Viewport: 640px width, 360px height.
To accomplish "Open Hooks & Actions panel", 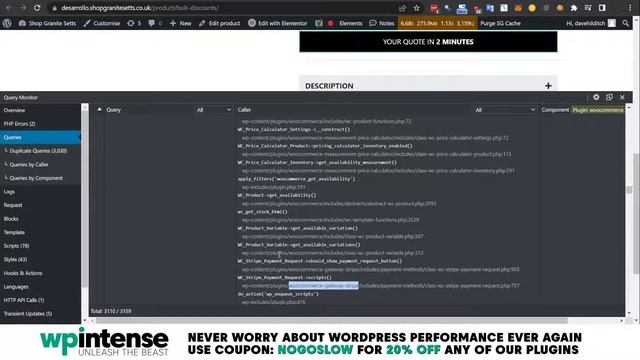I will tap(40, 273).
